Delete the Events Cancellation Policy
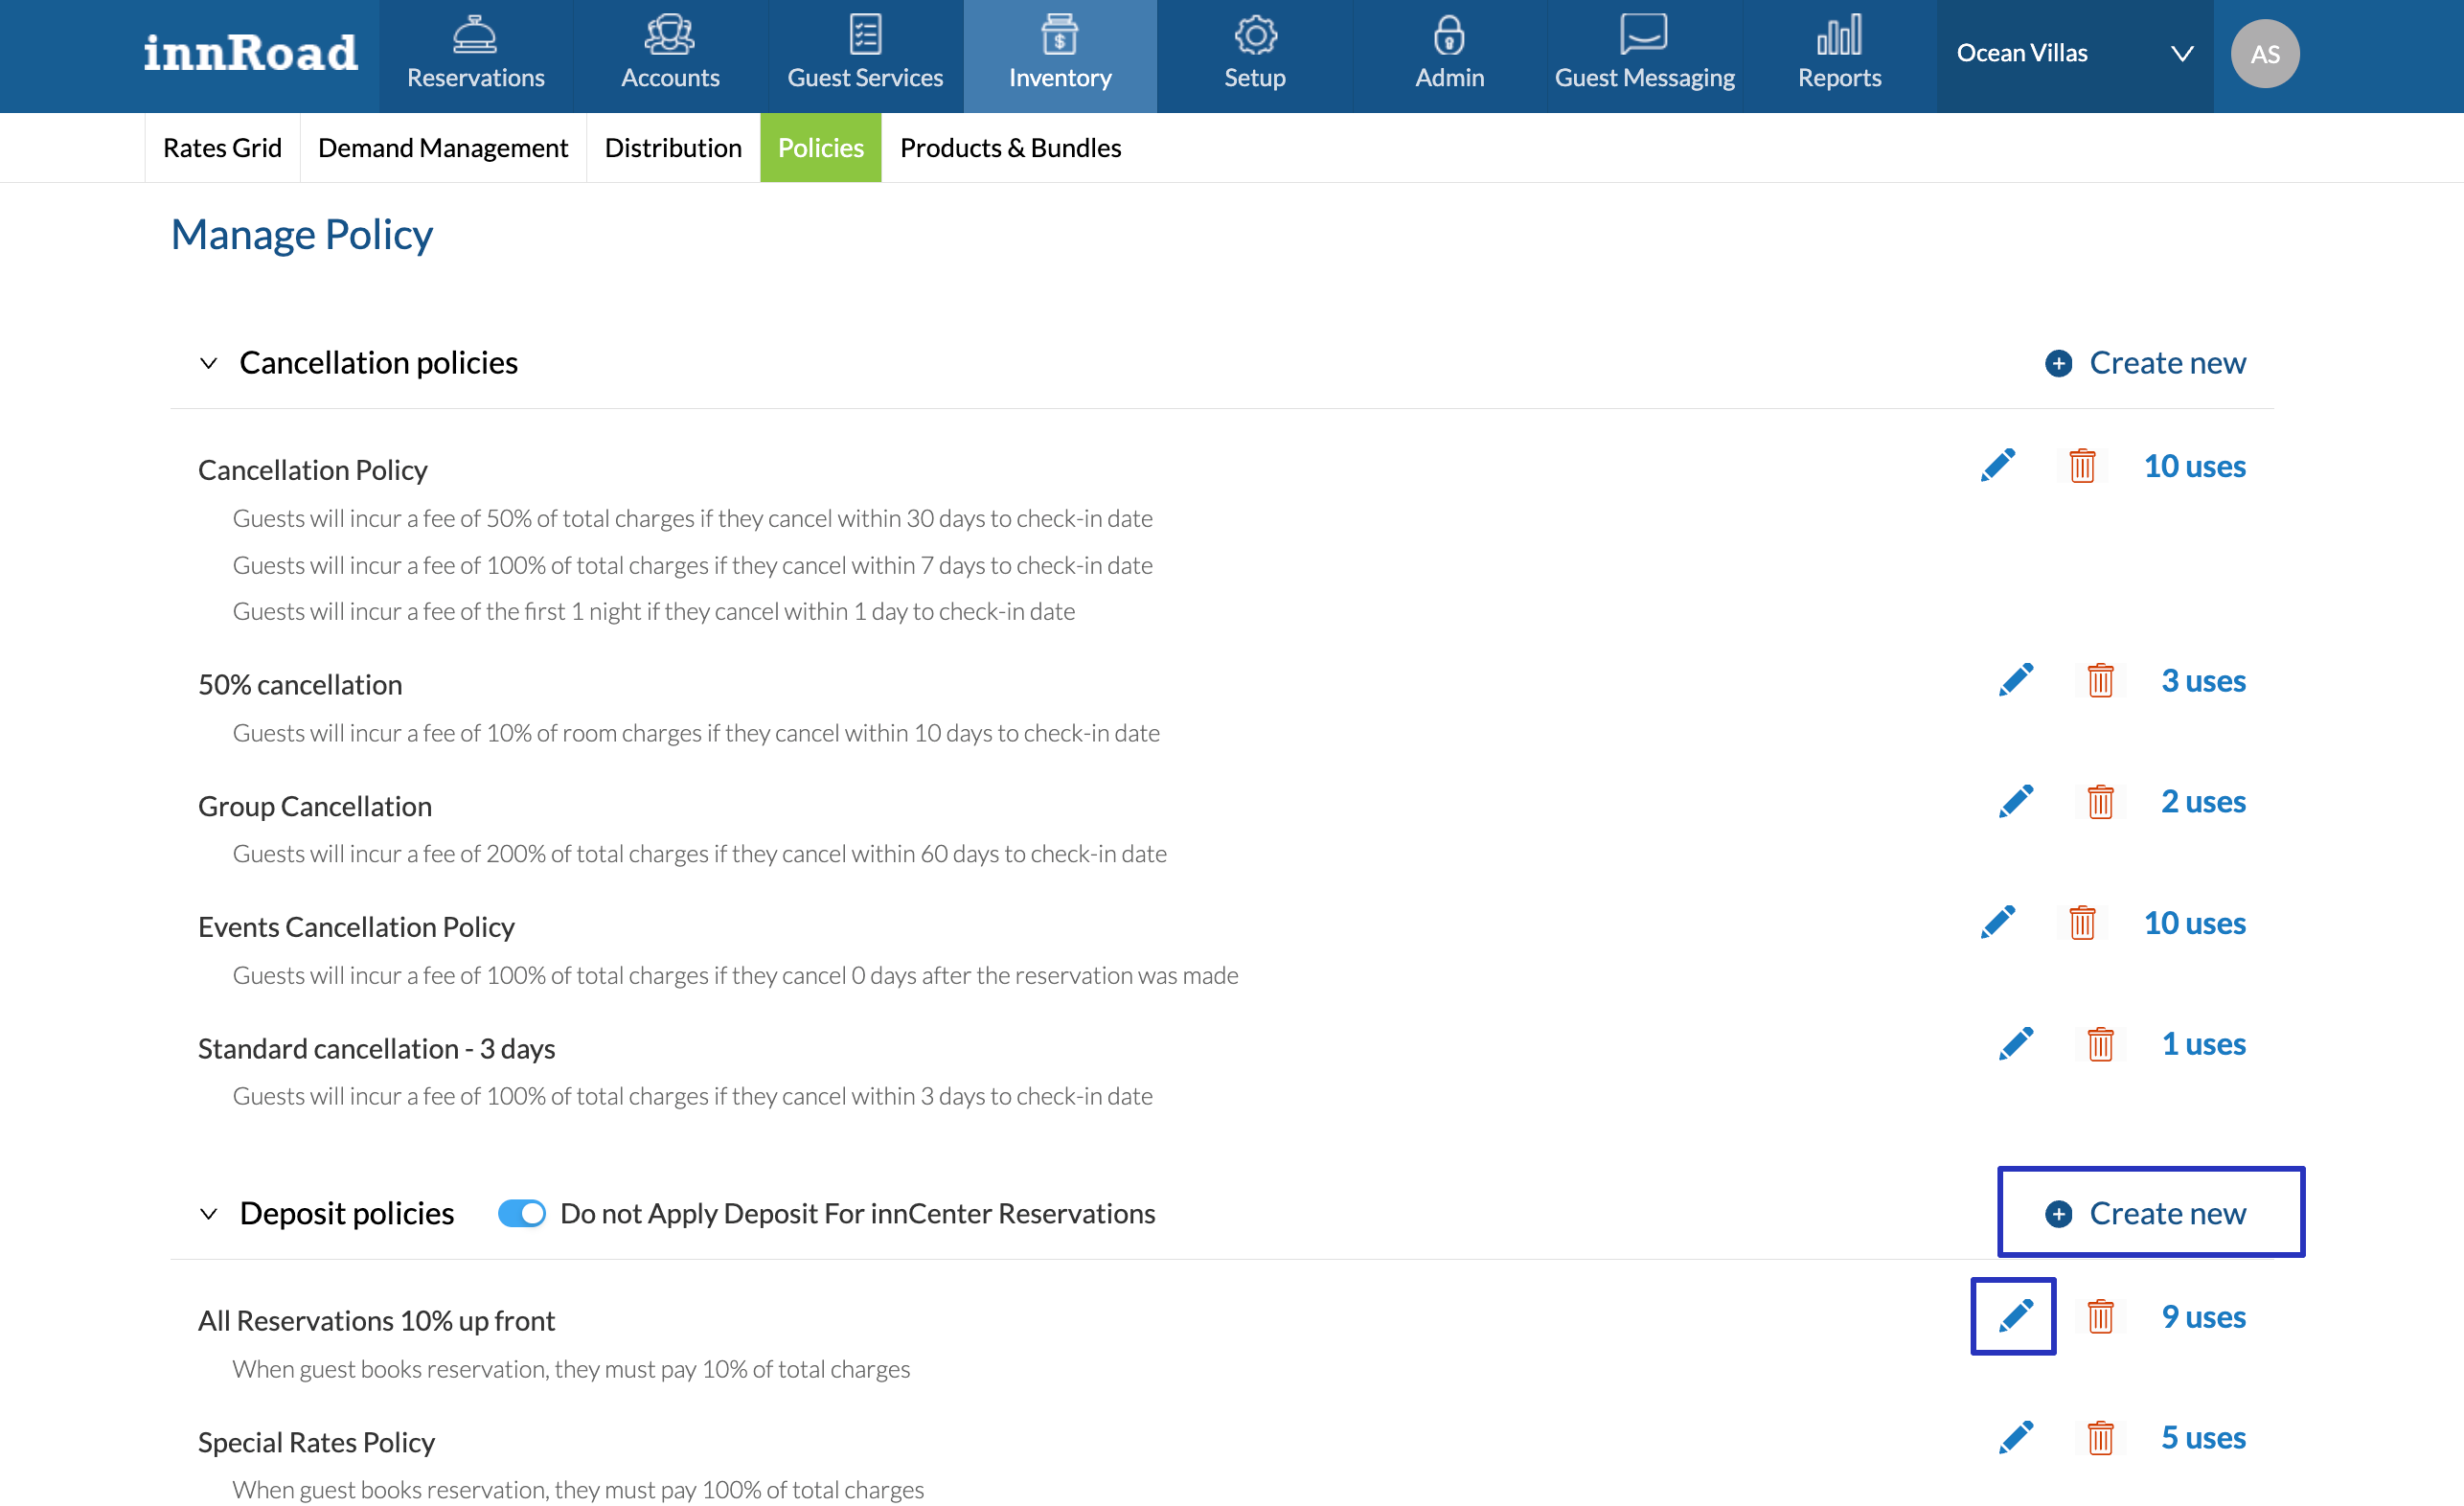 (x=2081, y=923)
